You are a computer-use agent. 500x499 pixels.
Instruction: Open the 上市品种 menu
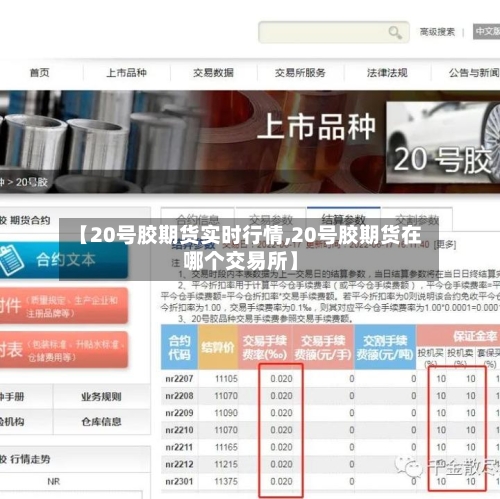[126, 73]
